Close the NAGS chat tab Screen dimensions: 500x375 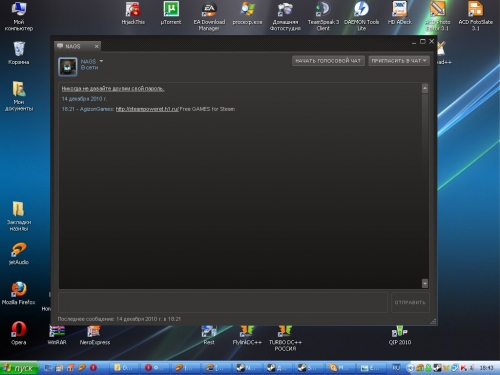click(96, 46)
